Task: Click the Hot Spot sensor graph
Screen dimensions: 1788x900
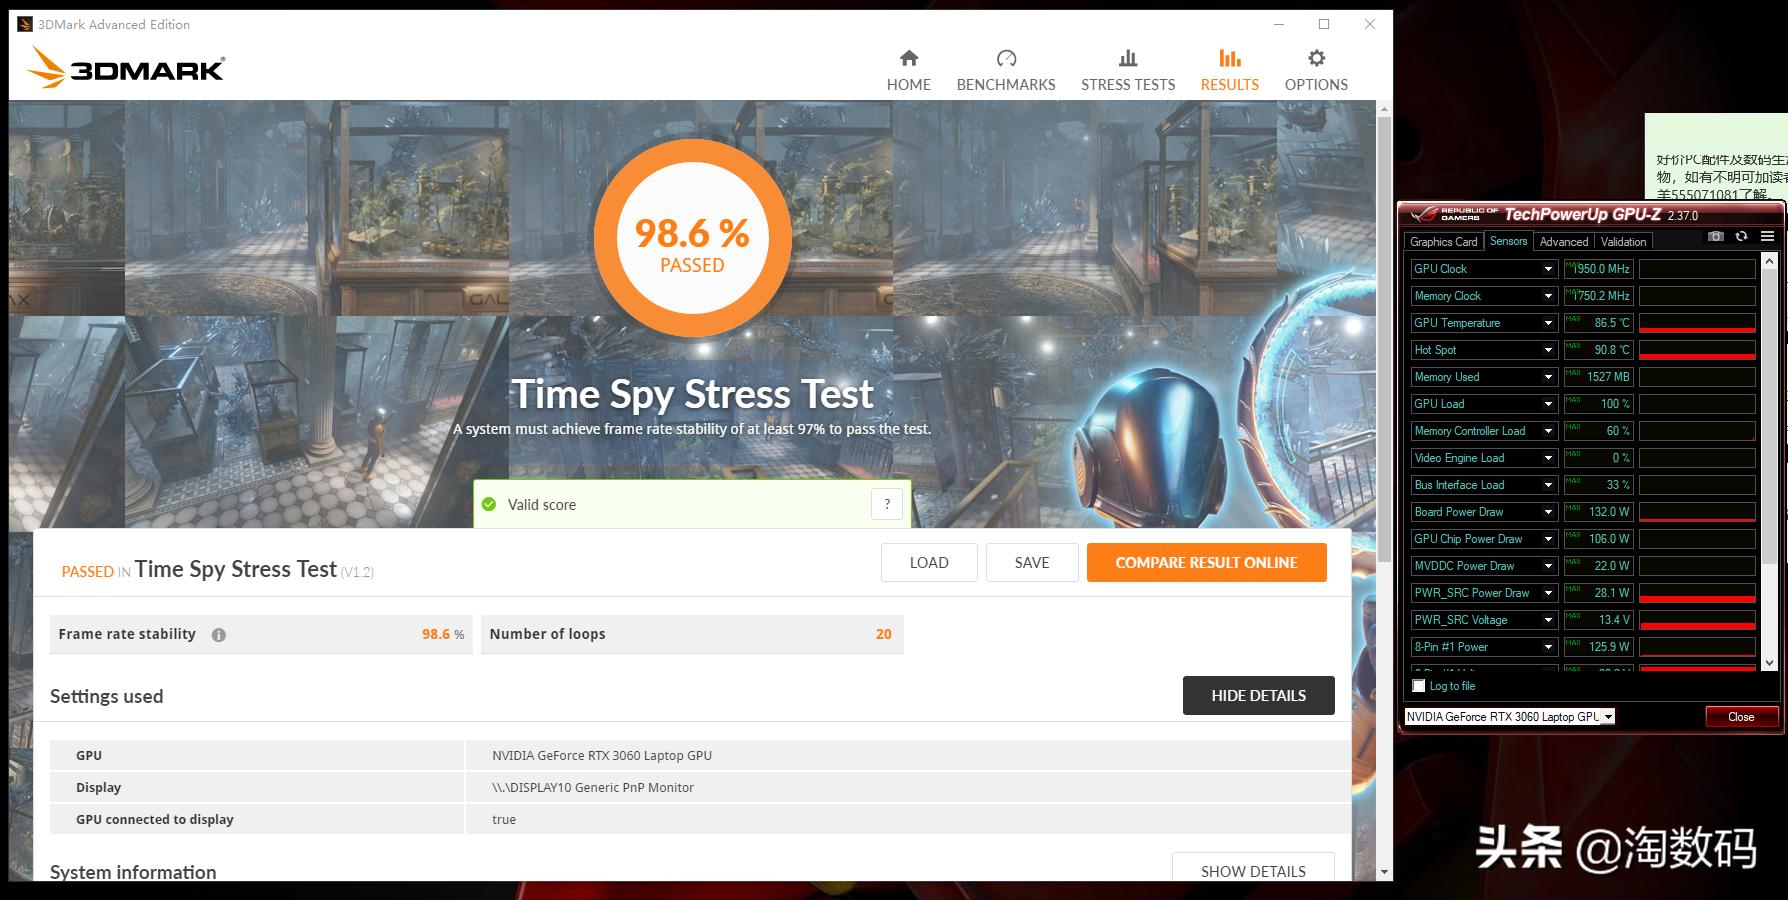Action: pos(1697,350)
